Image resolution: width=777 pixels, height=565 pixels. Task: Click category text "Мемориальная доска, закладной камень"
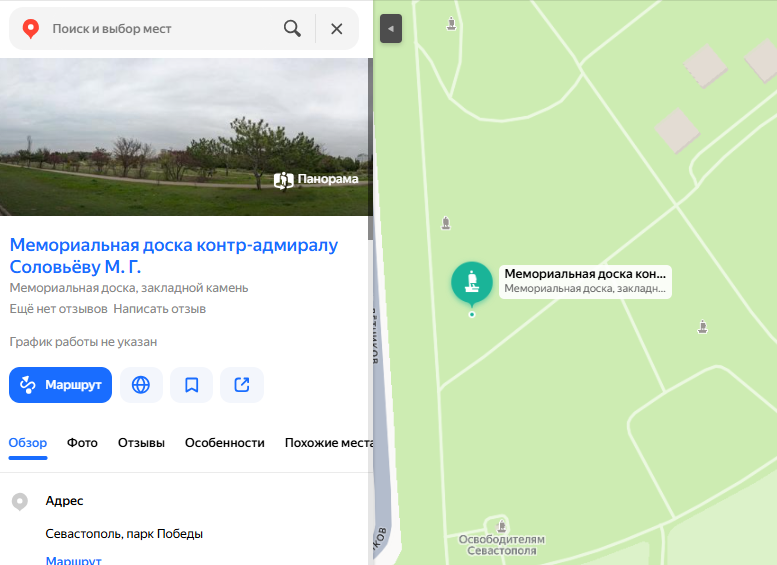coord(129,288)
